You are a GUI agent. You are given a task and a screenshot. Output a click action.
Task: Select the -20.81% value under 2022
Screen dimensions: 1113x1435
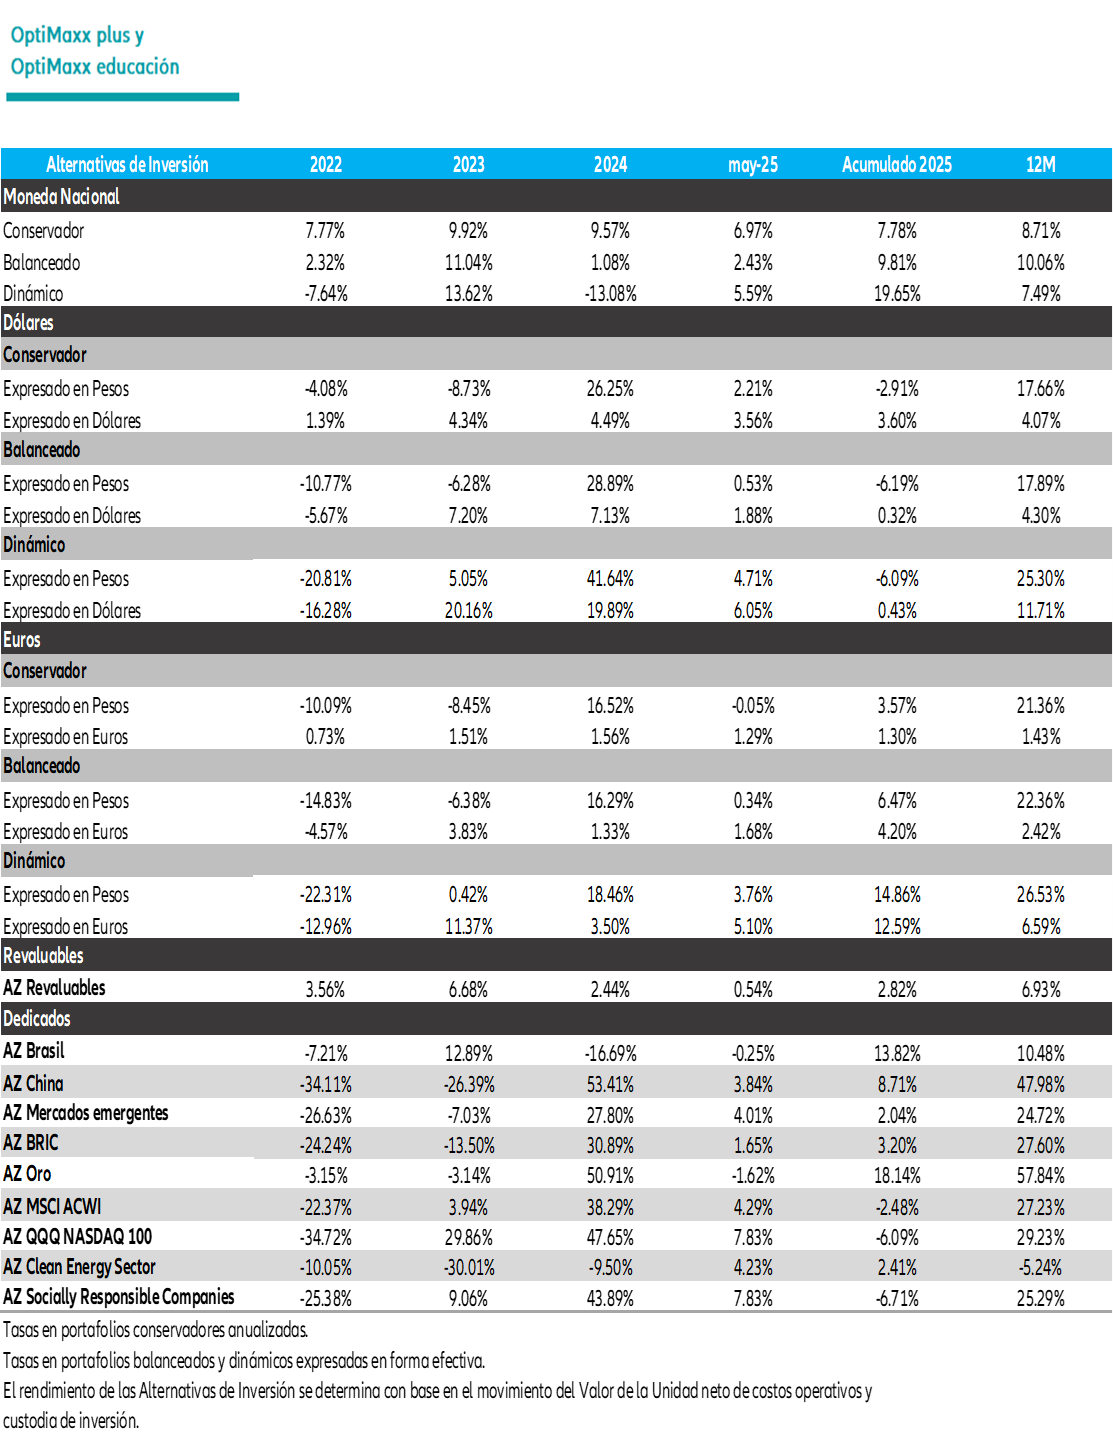point(326,579)
